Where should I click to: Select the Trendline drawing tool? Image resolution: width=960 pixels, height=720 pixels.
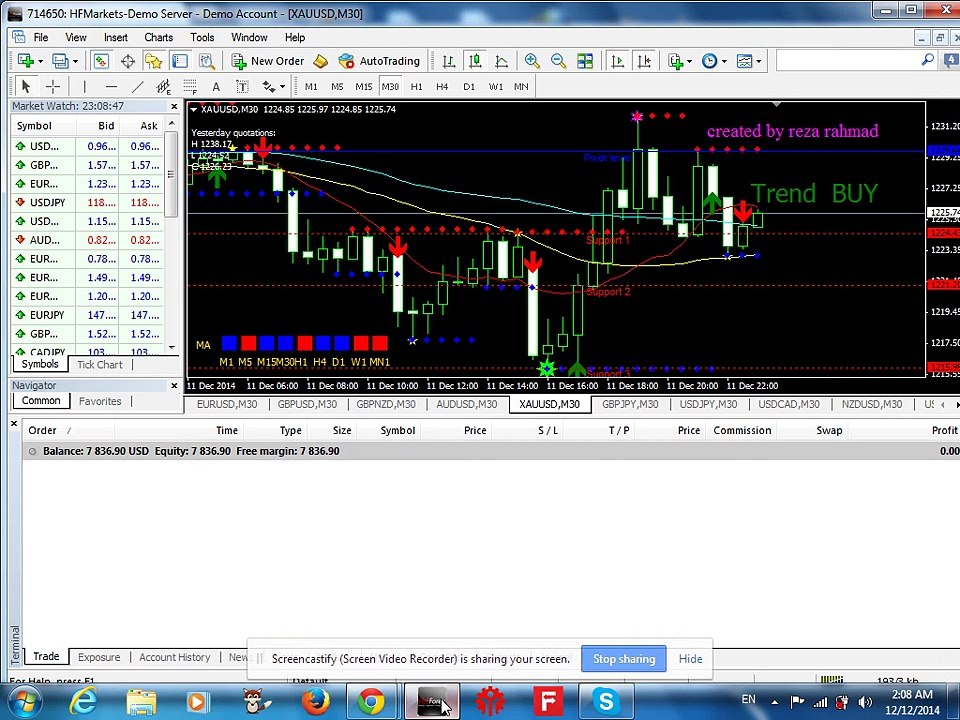click(138, 86)
